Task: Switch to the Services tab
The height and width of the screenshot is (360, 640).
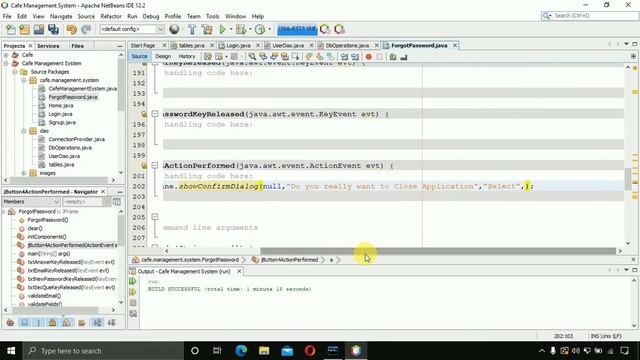Action: click(x=48, y=46)
